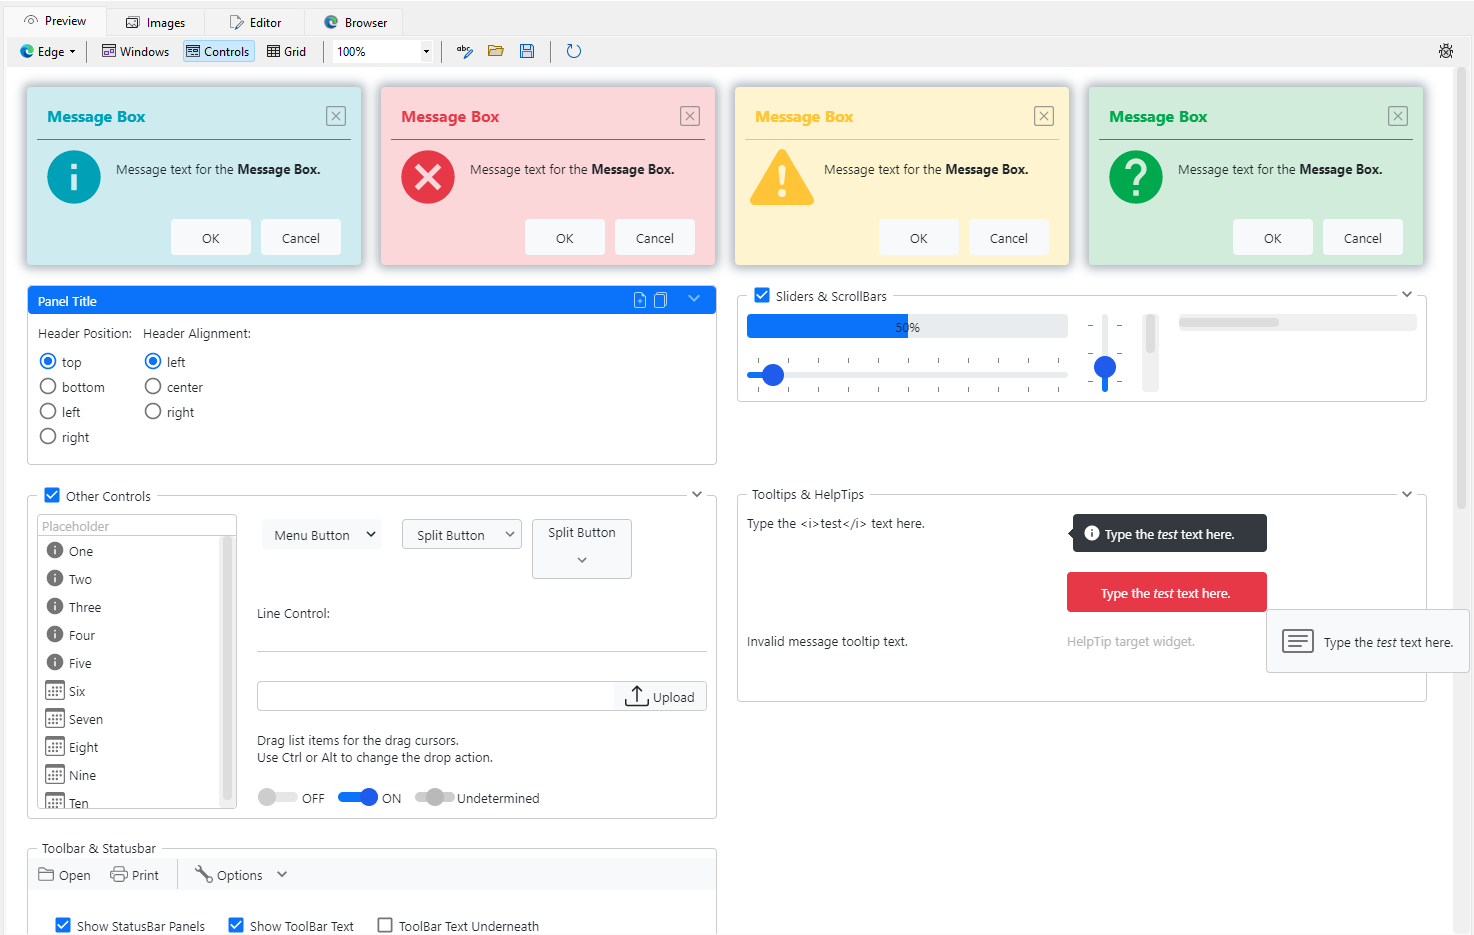This screenshot has width=1474, height=935.
Task: Click the yellow warning triangle icon
Action: click(x=782, y=177)
